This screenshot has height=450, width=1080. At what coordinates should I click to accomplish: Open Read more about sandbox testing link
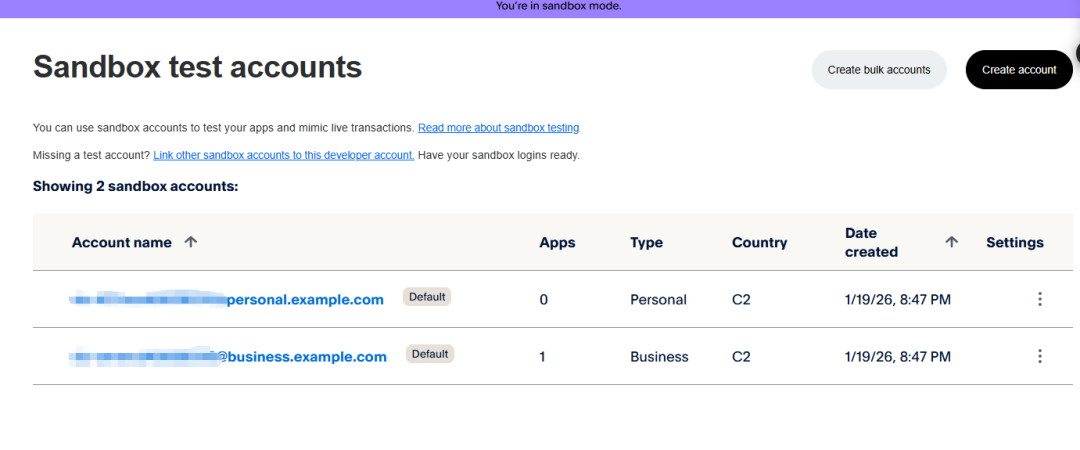(x=498, y=128)
